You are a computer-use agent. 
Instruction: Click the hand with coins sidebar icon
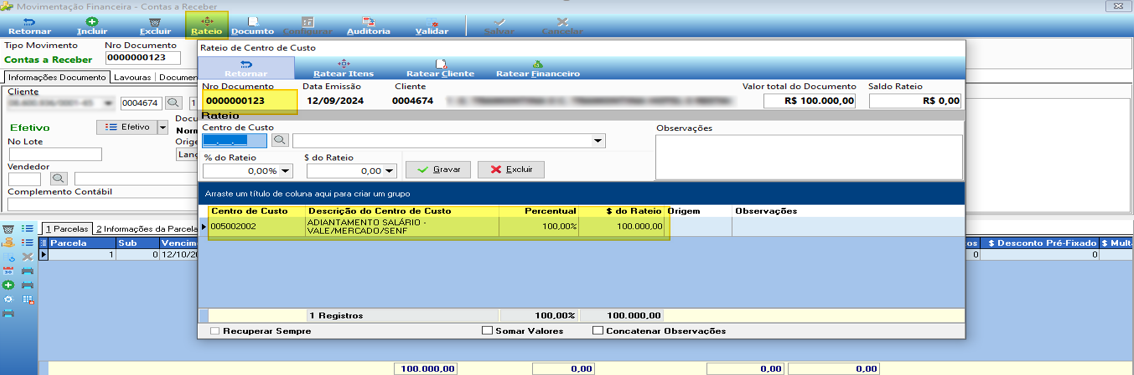point(9,242)
